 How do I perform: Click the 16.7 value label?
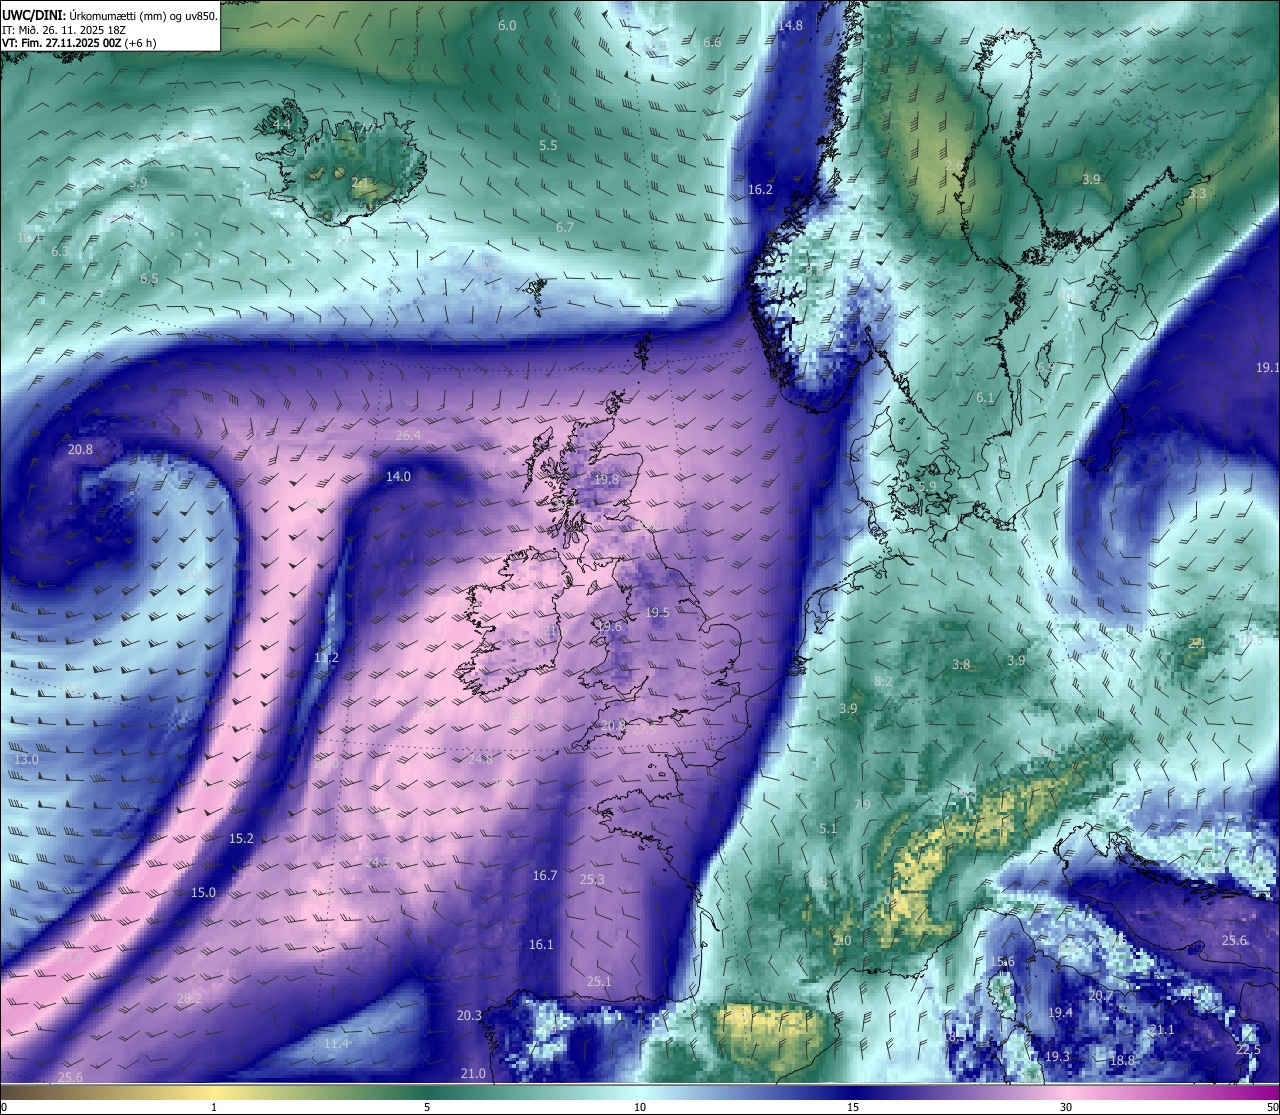tap(544, 875)
